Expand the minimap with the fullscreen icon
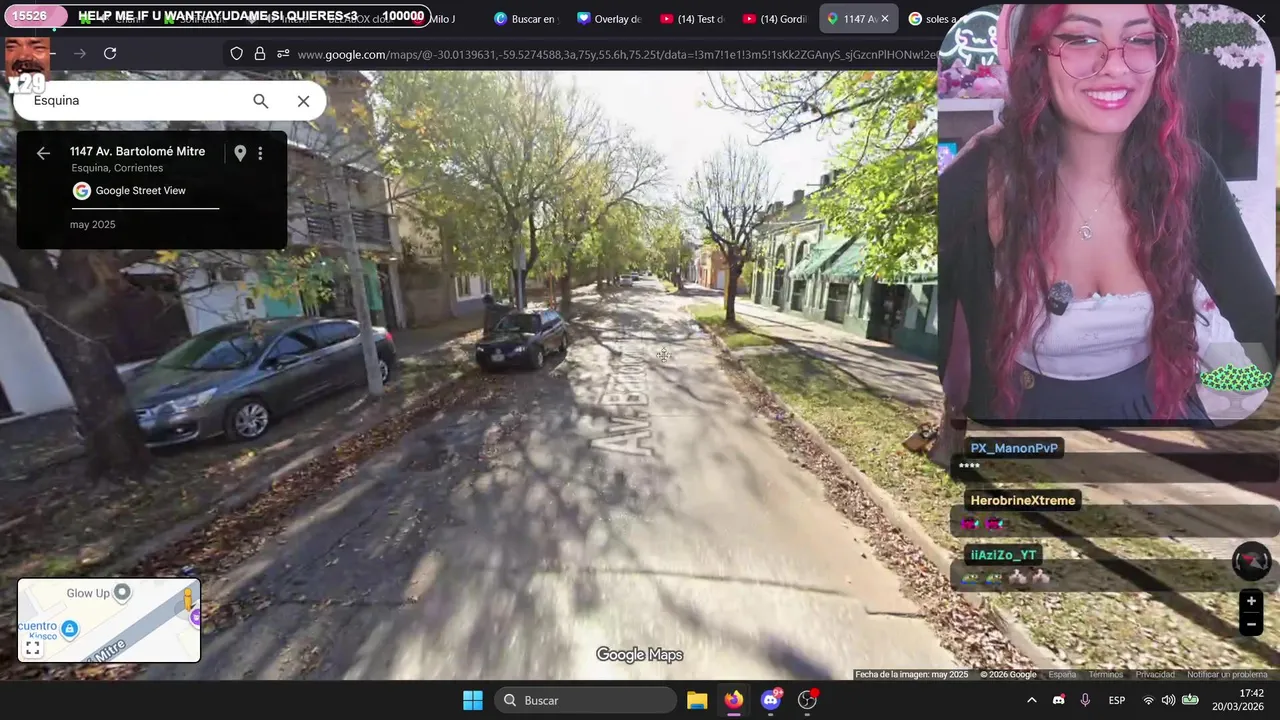This screenshot has height=720, width=1280. [33, 649]
